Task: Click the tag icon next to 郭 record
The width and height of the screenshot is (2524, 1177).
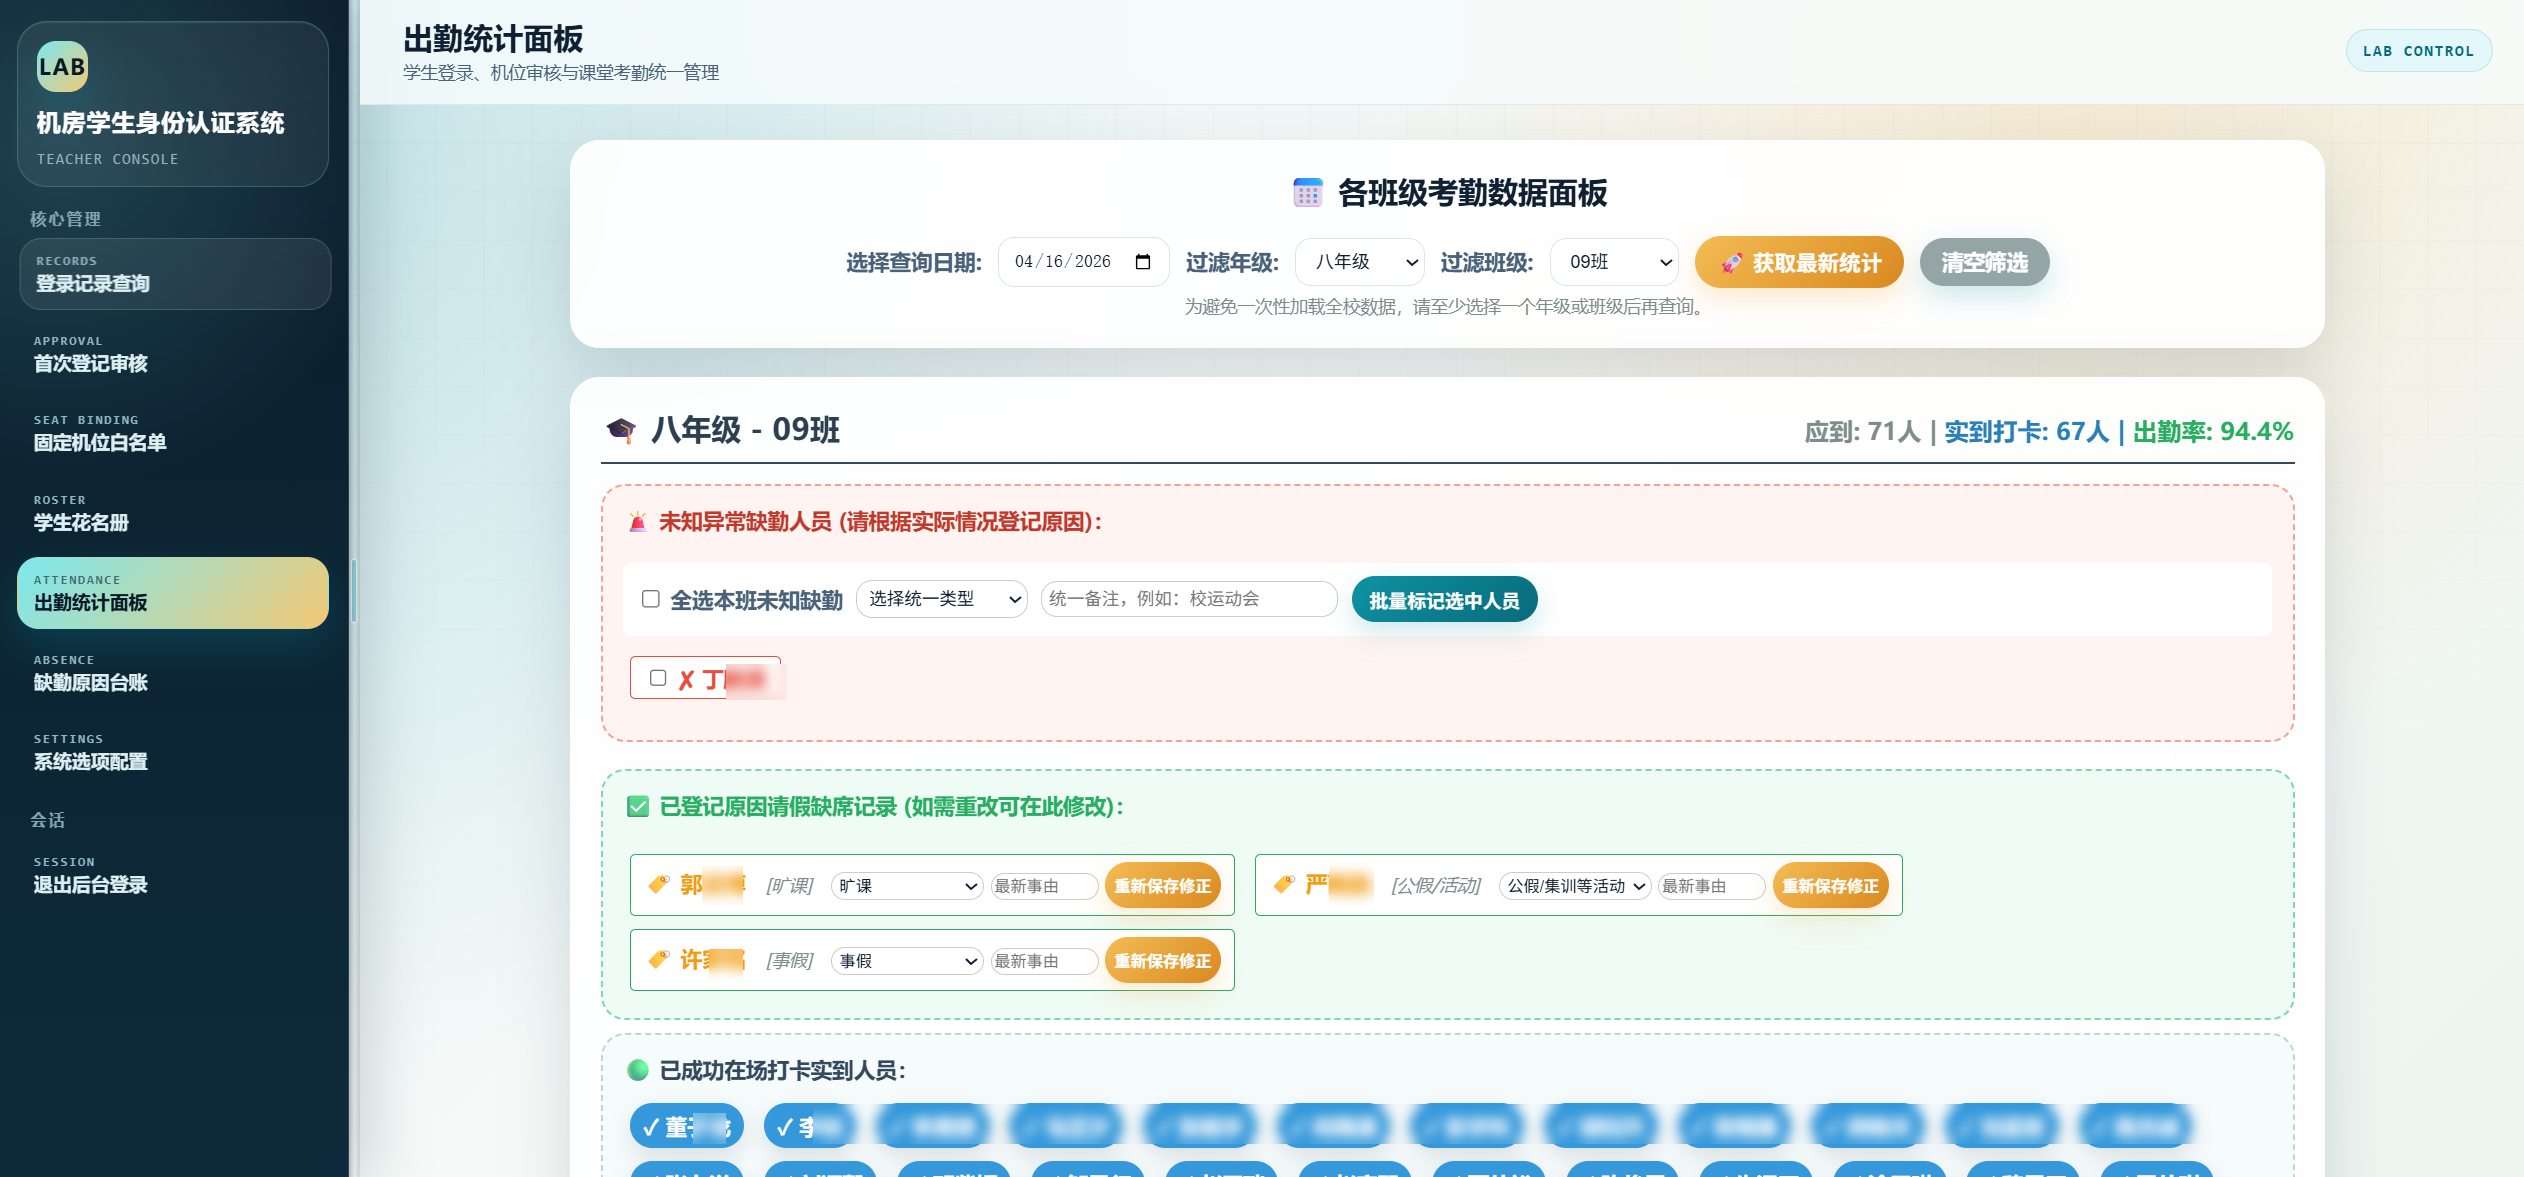Action: [x=659, y=884]
